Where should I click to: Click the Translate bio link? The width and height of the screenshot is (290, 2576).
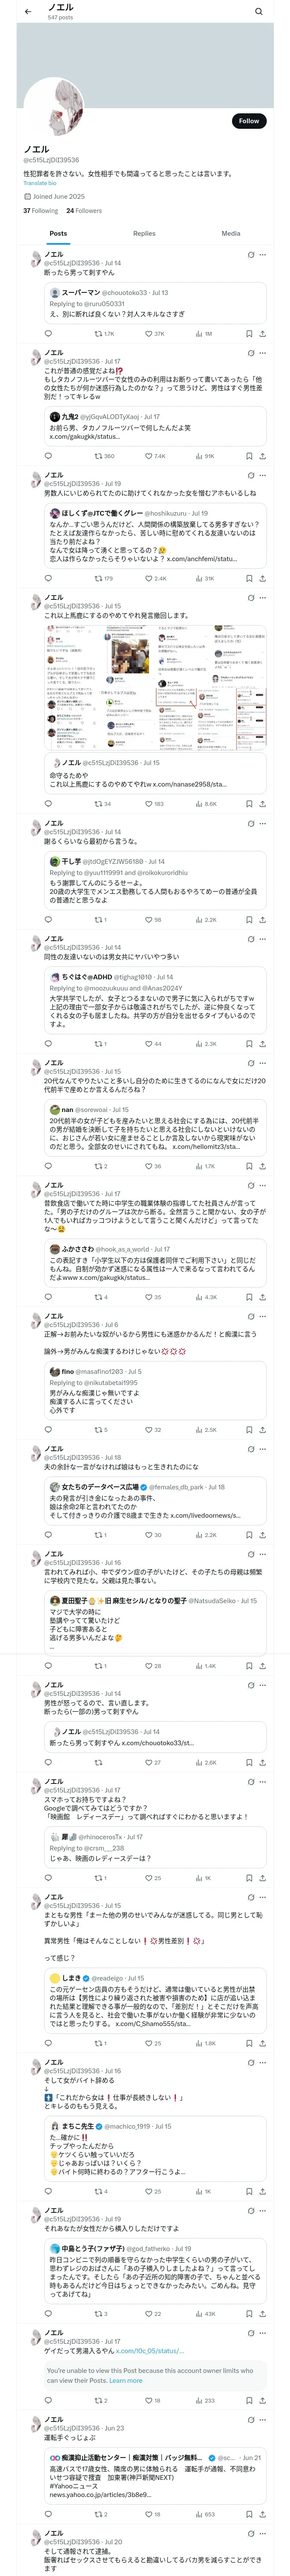click(40, 183)
